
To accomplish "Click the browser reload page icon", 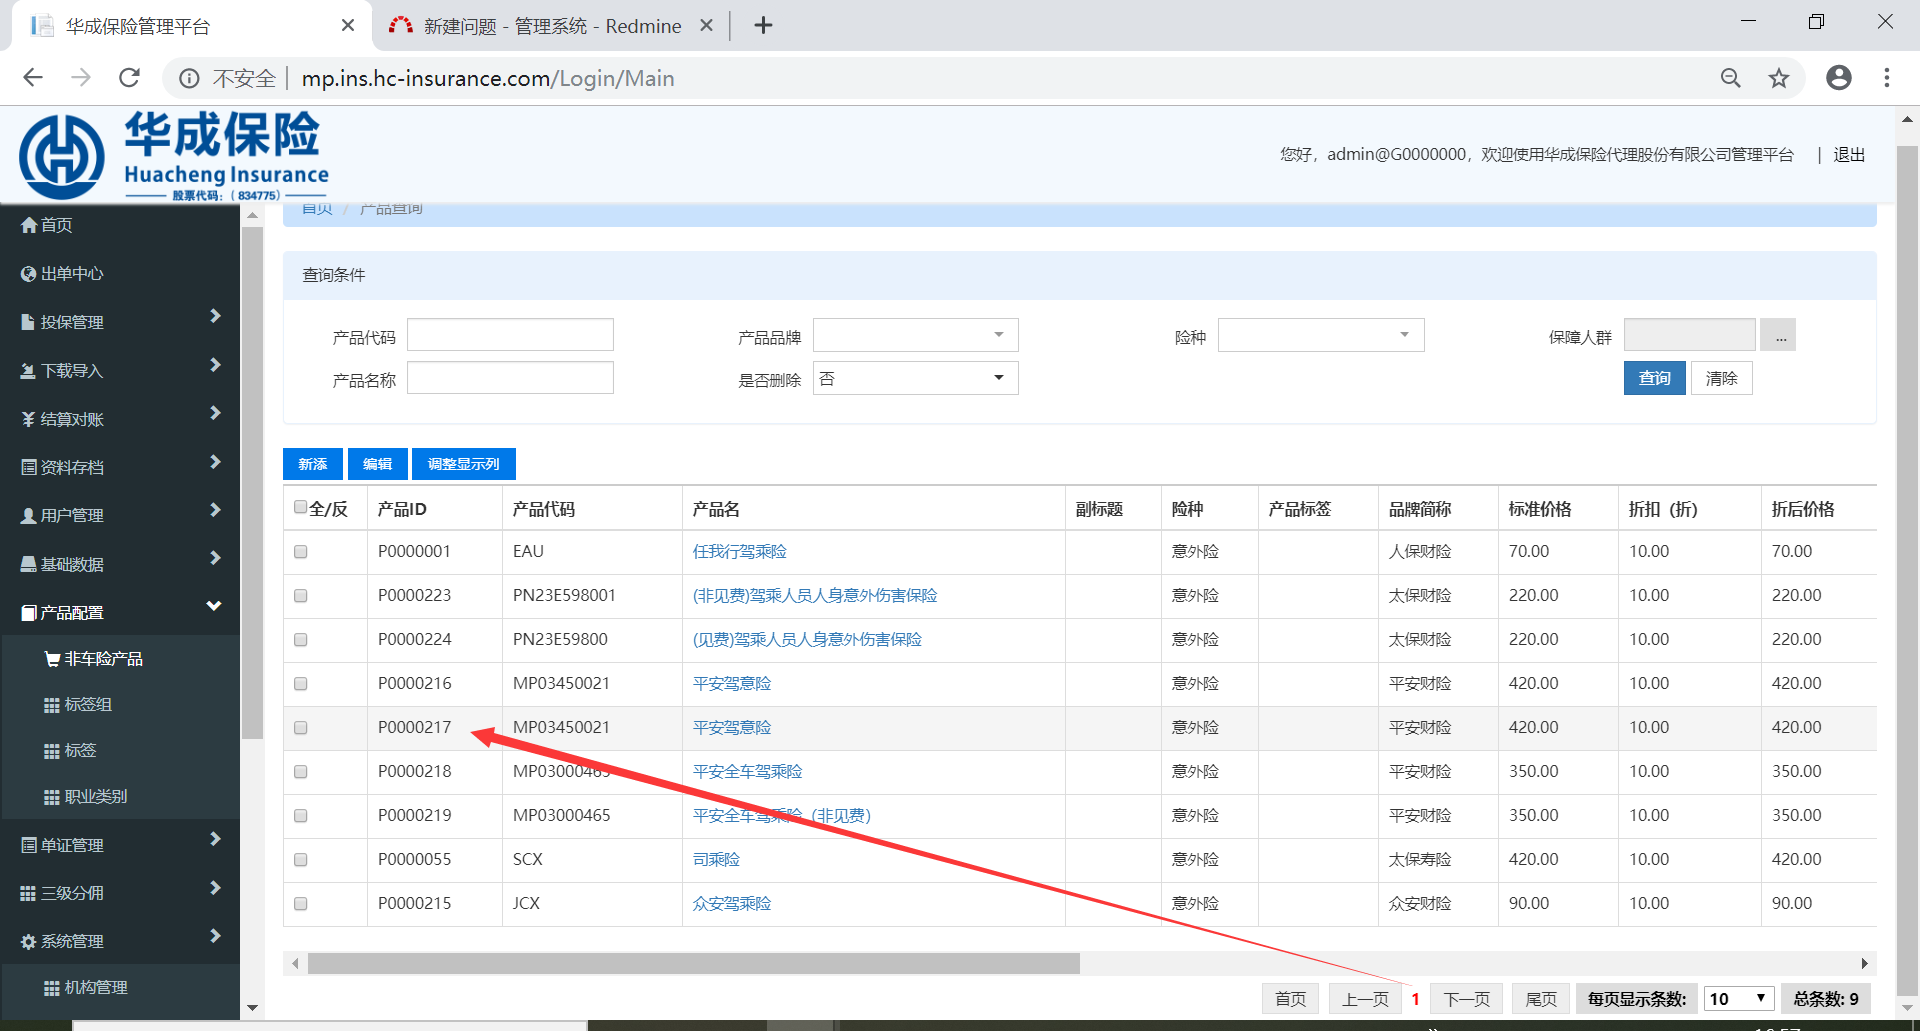I will click(x=129, y=78).
